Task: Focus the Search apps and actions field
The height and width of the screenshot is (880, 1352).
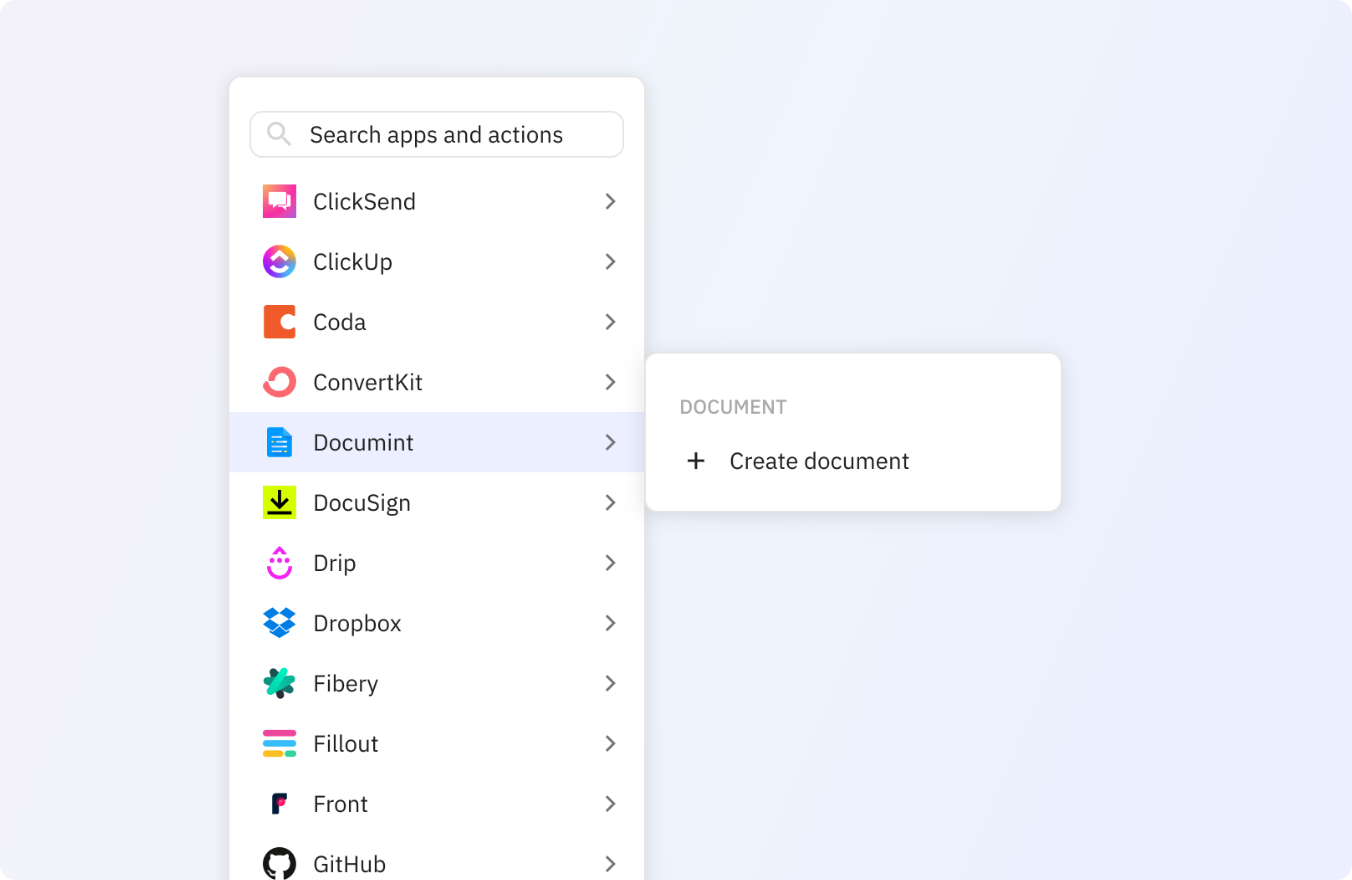Action: (436, 134)
